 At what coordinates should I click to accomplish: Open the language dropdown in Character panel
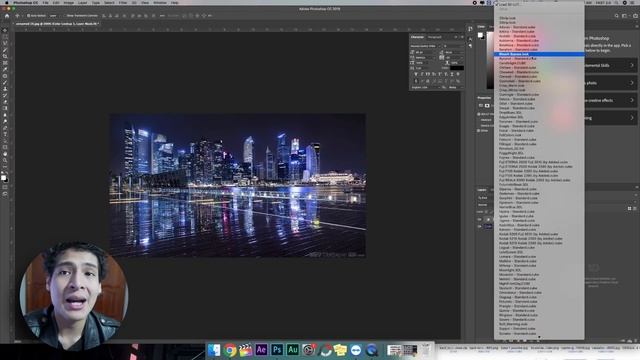(427, 87)
